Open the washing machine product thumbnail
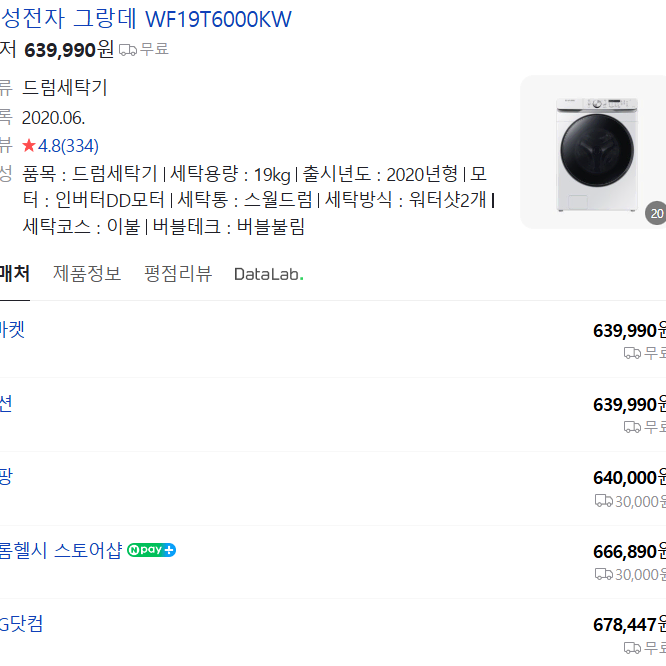The width and height of the screenshot is (666, 666). [x=593, y=152]
